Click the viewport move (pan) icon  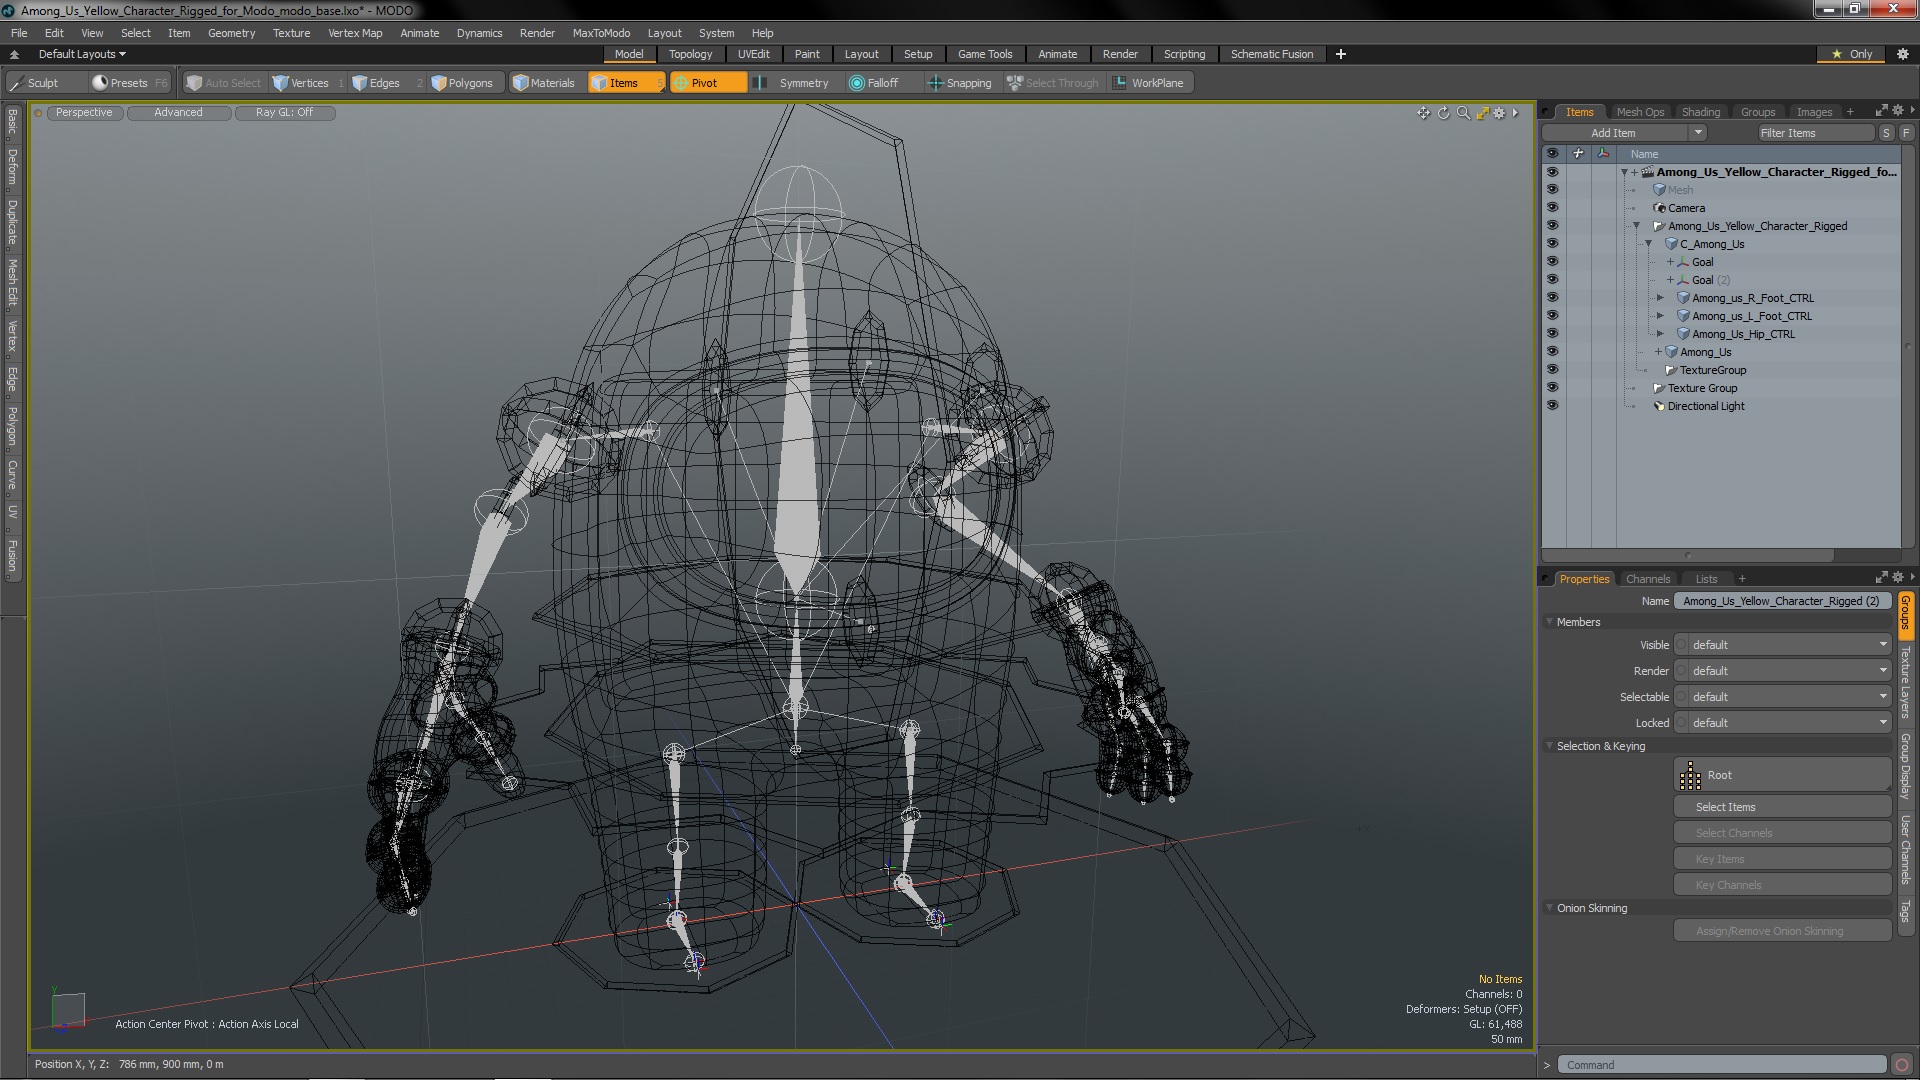[1423, 113]
